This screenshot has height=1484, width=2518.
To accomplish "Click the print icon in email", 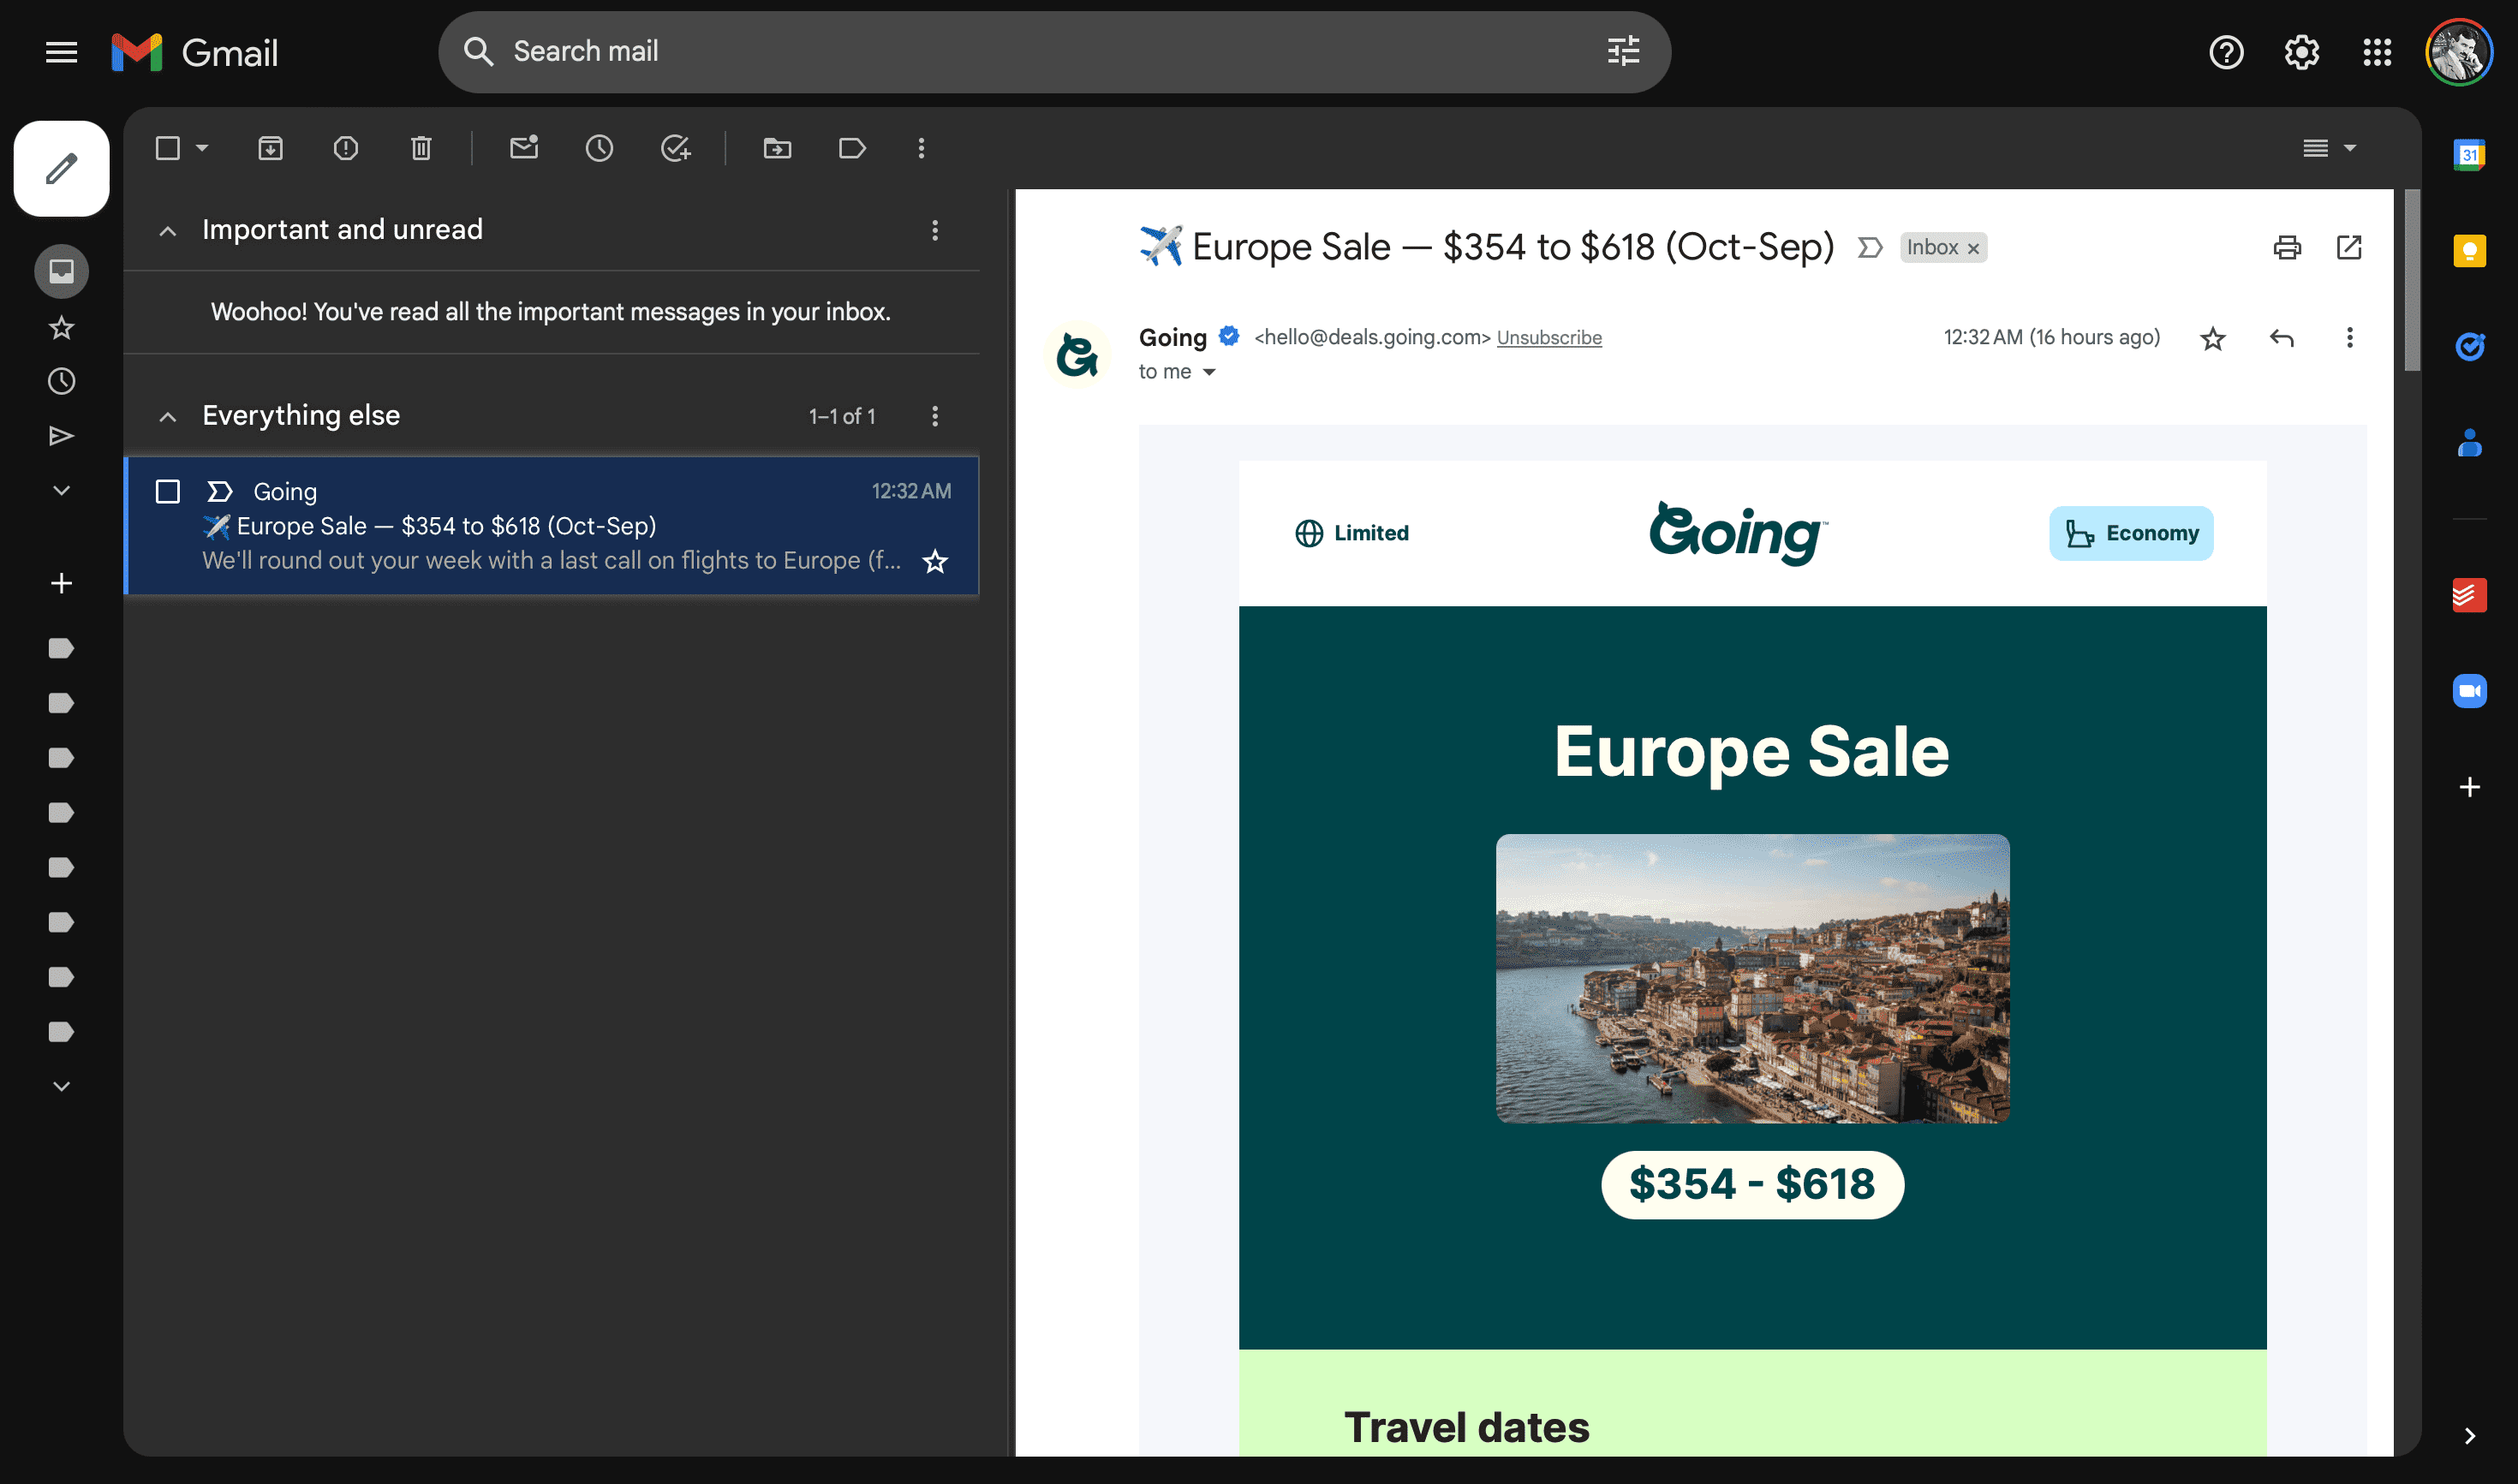I will pos(2287,246).
